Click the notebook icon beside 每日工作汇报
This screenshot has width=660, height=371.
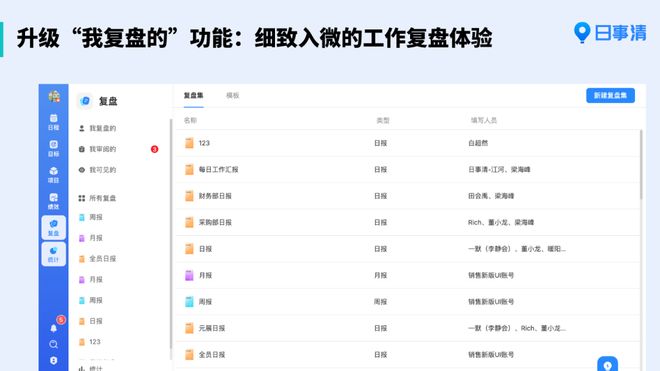pyautogui.click(x=189, y=170)
